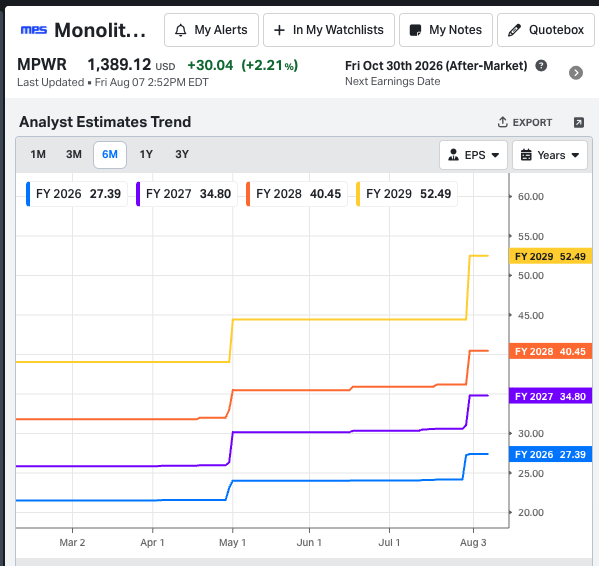Toggle the FY 2029 legend series
This screenshot has height=566, width=599.
[406, 194]
